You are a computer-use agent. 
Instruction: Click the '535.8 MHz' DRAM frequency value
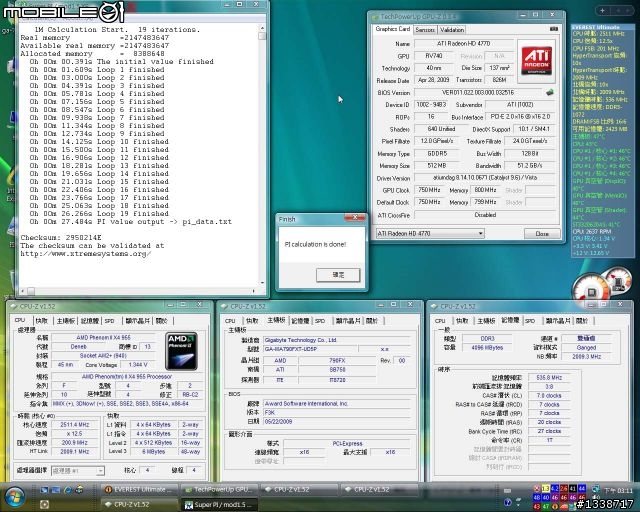pyautogui.click(x=549, y=378)
